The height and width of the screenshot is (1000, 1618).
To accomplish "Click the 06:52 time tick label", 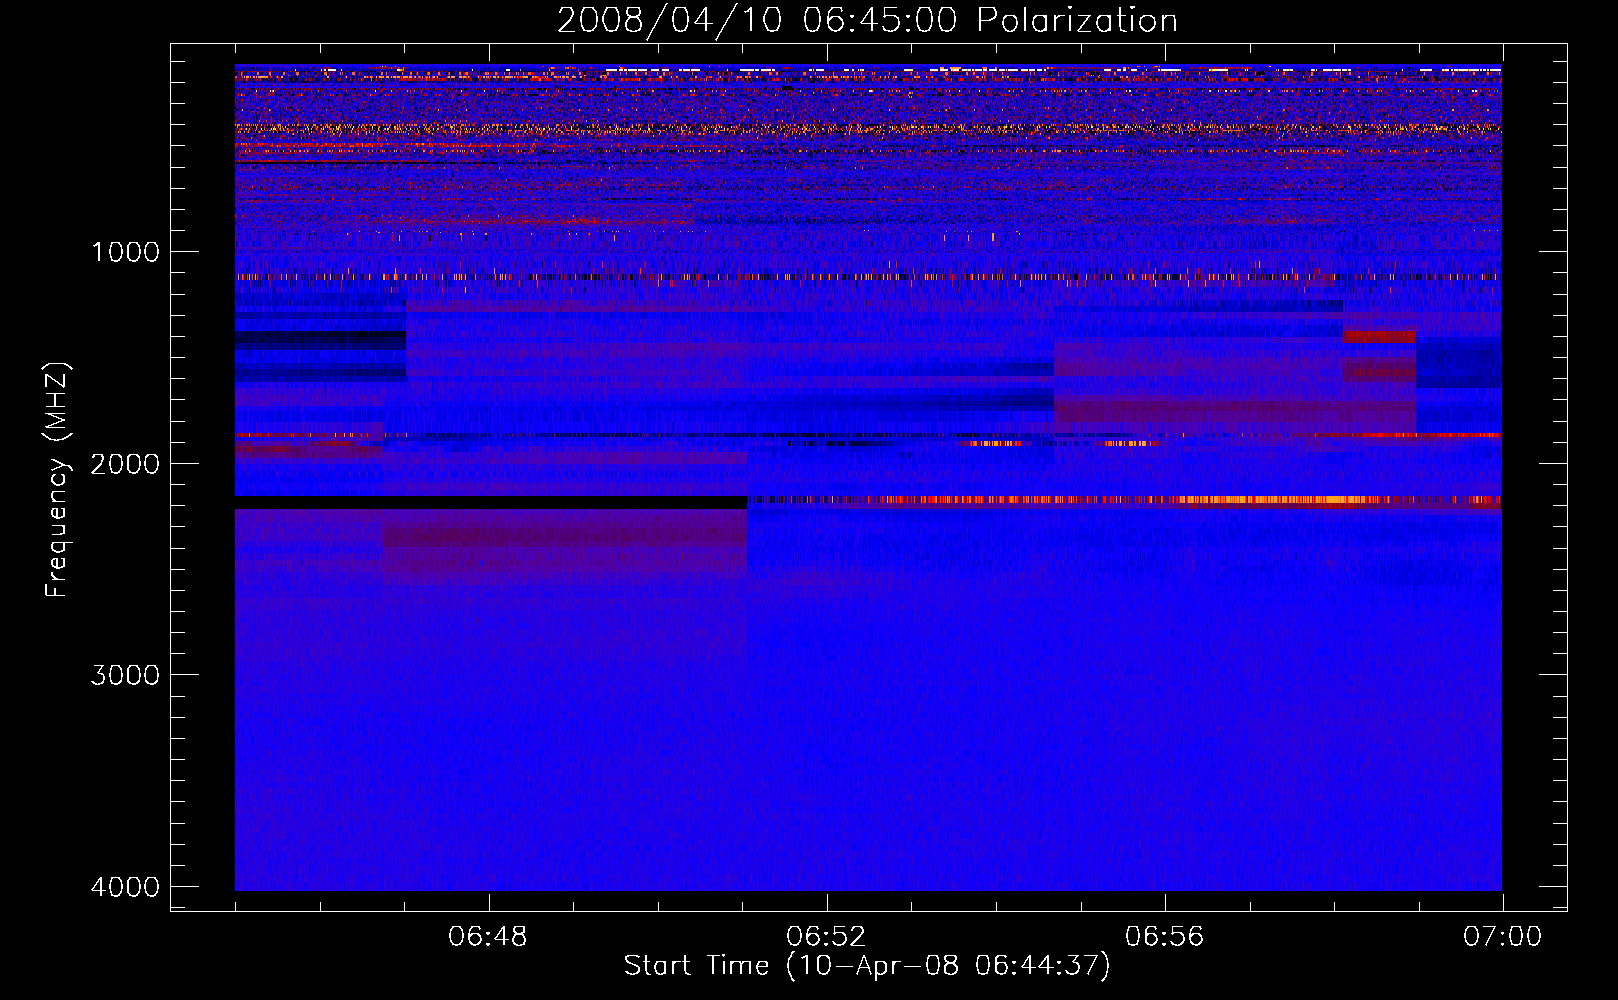I will pyautogui.click(x=826, y=937).
